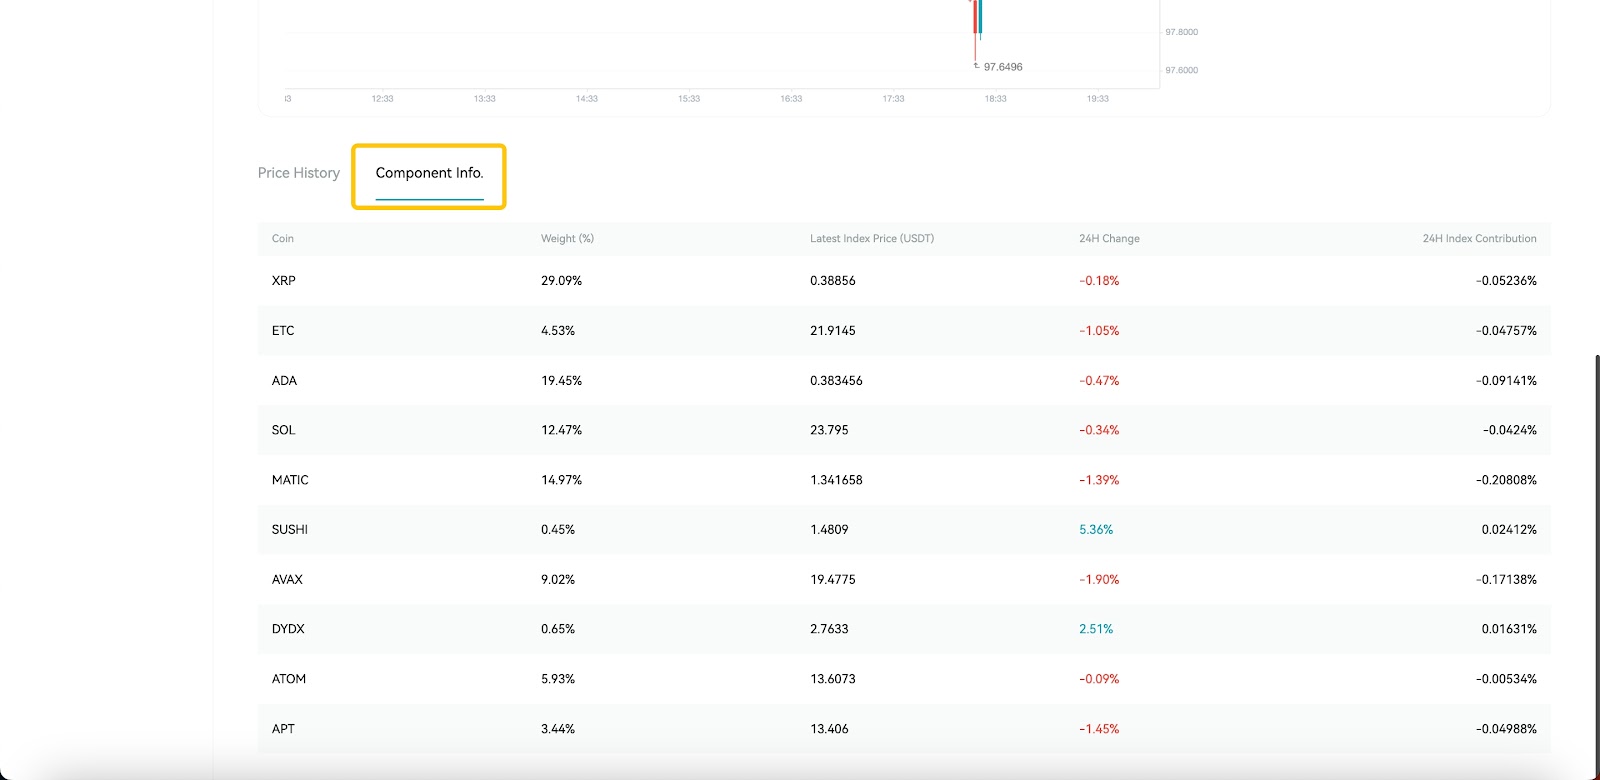Select the ADA coin name
The height and width of the screenshot is (780, 1600).
284,381
